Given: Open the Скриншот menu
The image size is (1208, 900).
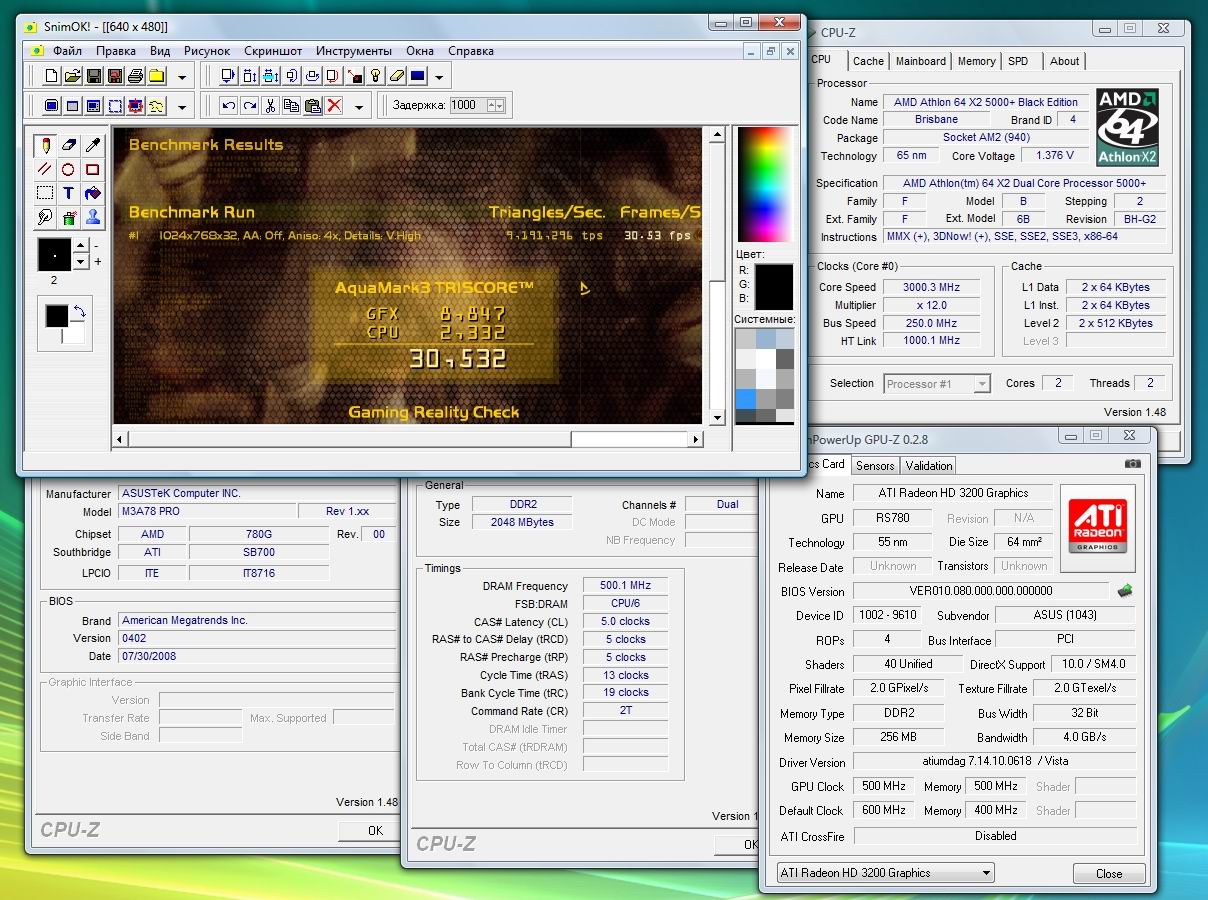Looking at the screenshot, I should click(273, 51).
